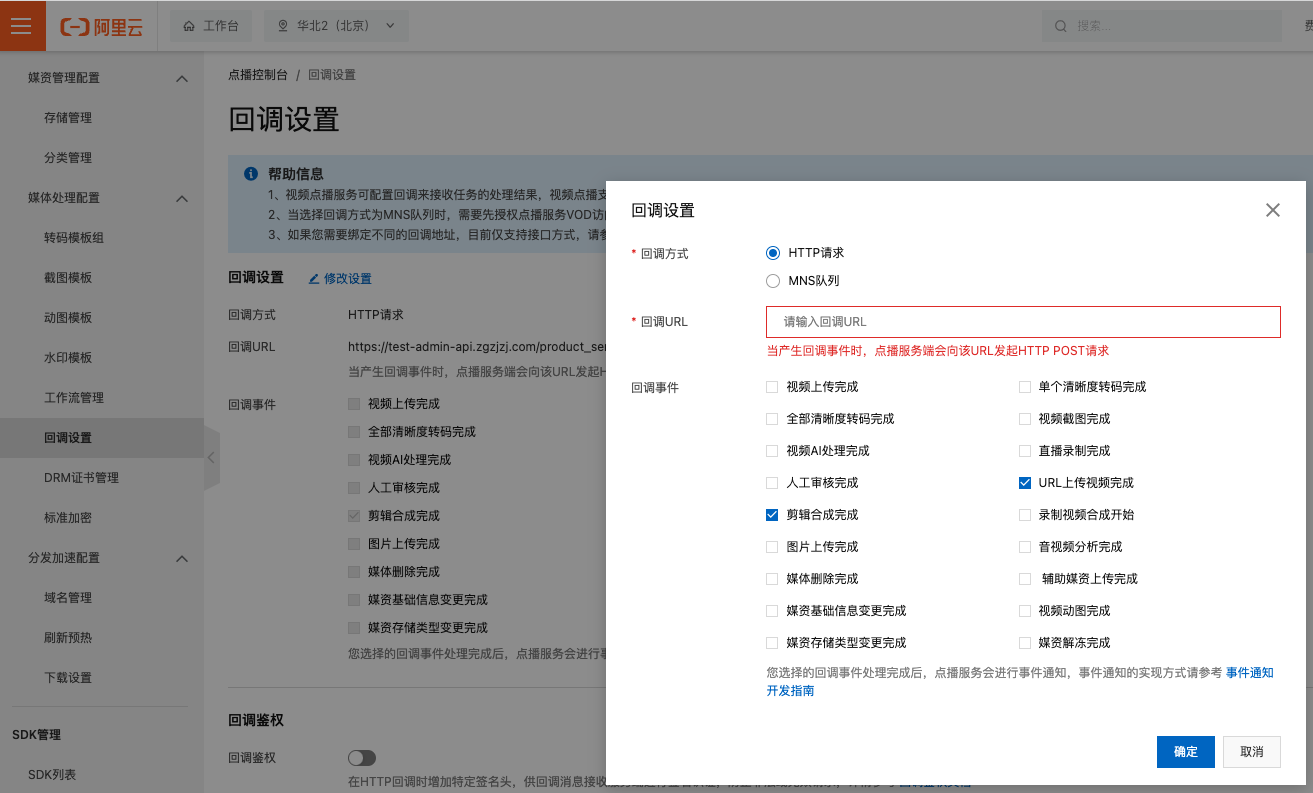The image size is (1313, 793).
Task: Click the 修改设置 link
Action: click(348, 278)
